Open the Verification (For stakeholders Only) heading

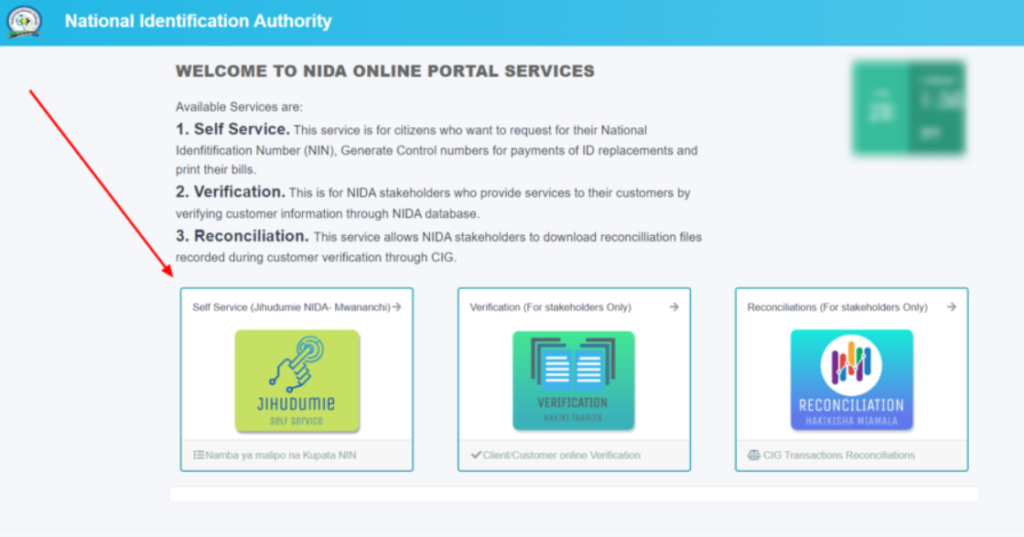550,307
